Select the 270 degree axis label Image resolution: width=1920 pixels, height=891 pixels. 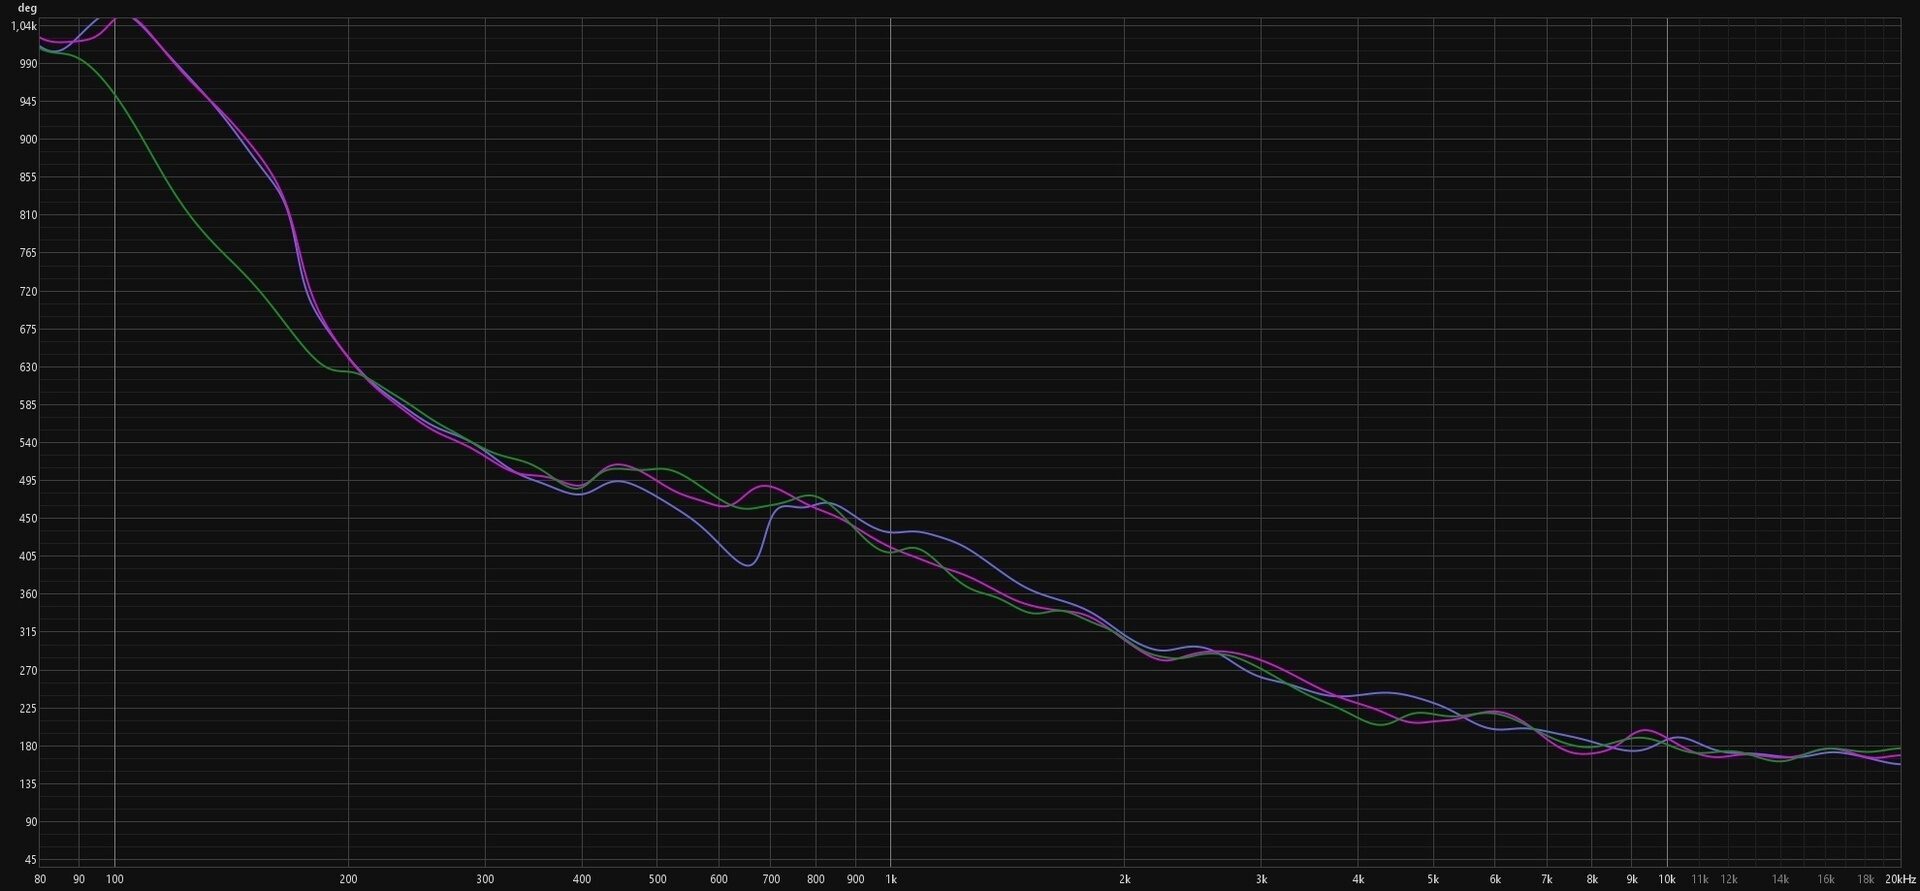[x=28, y=671]
